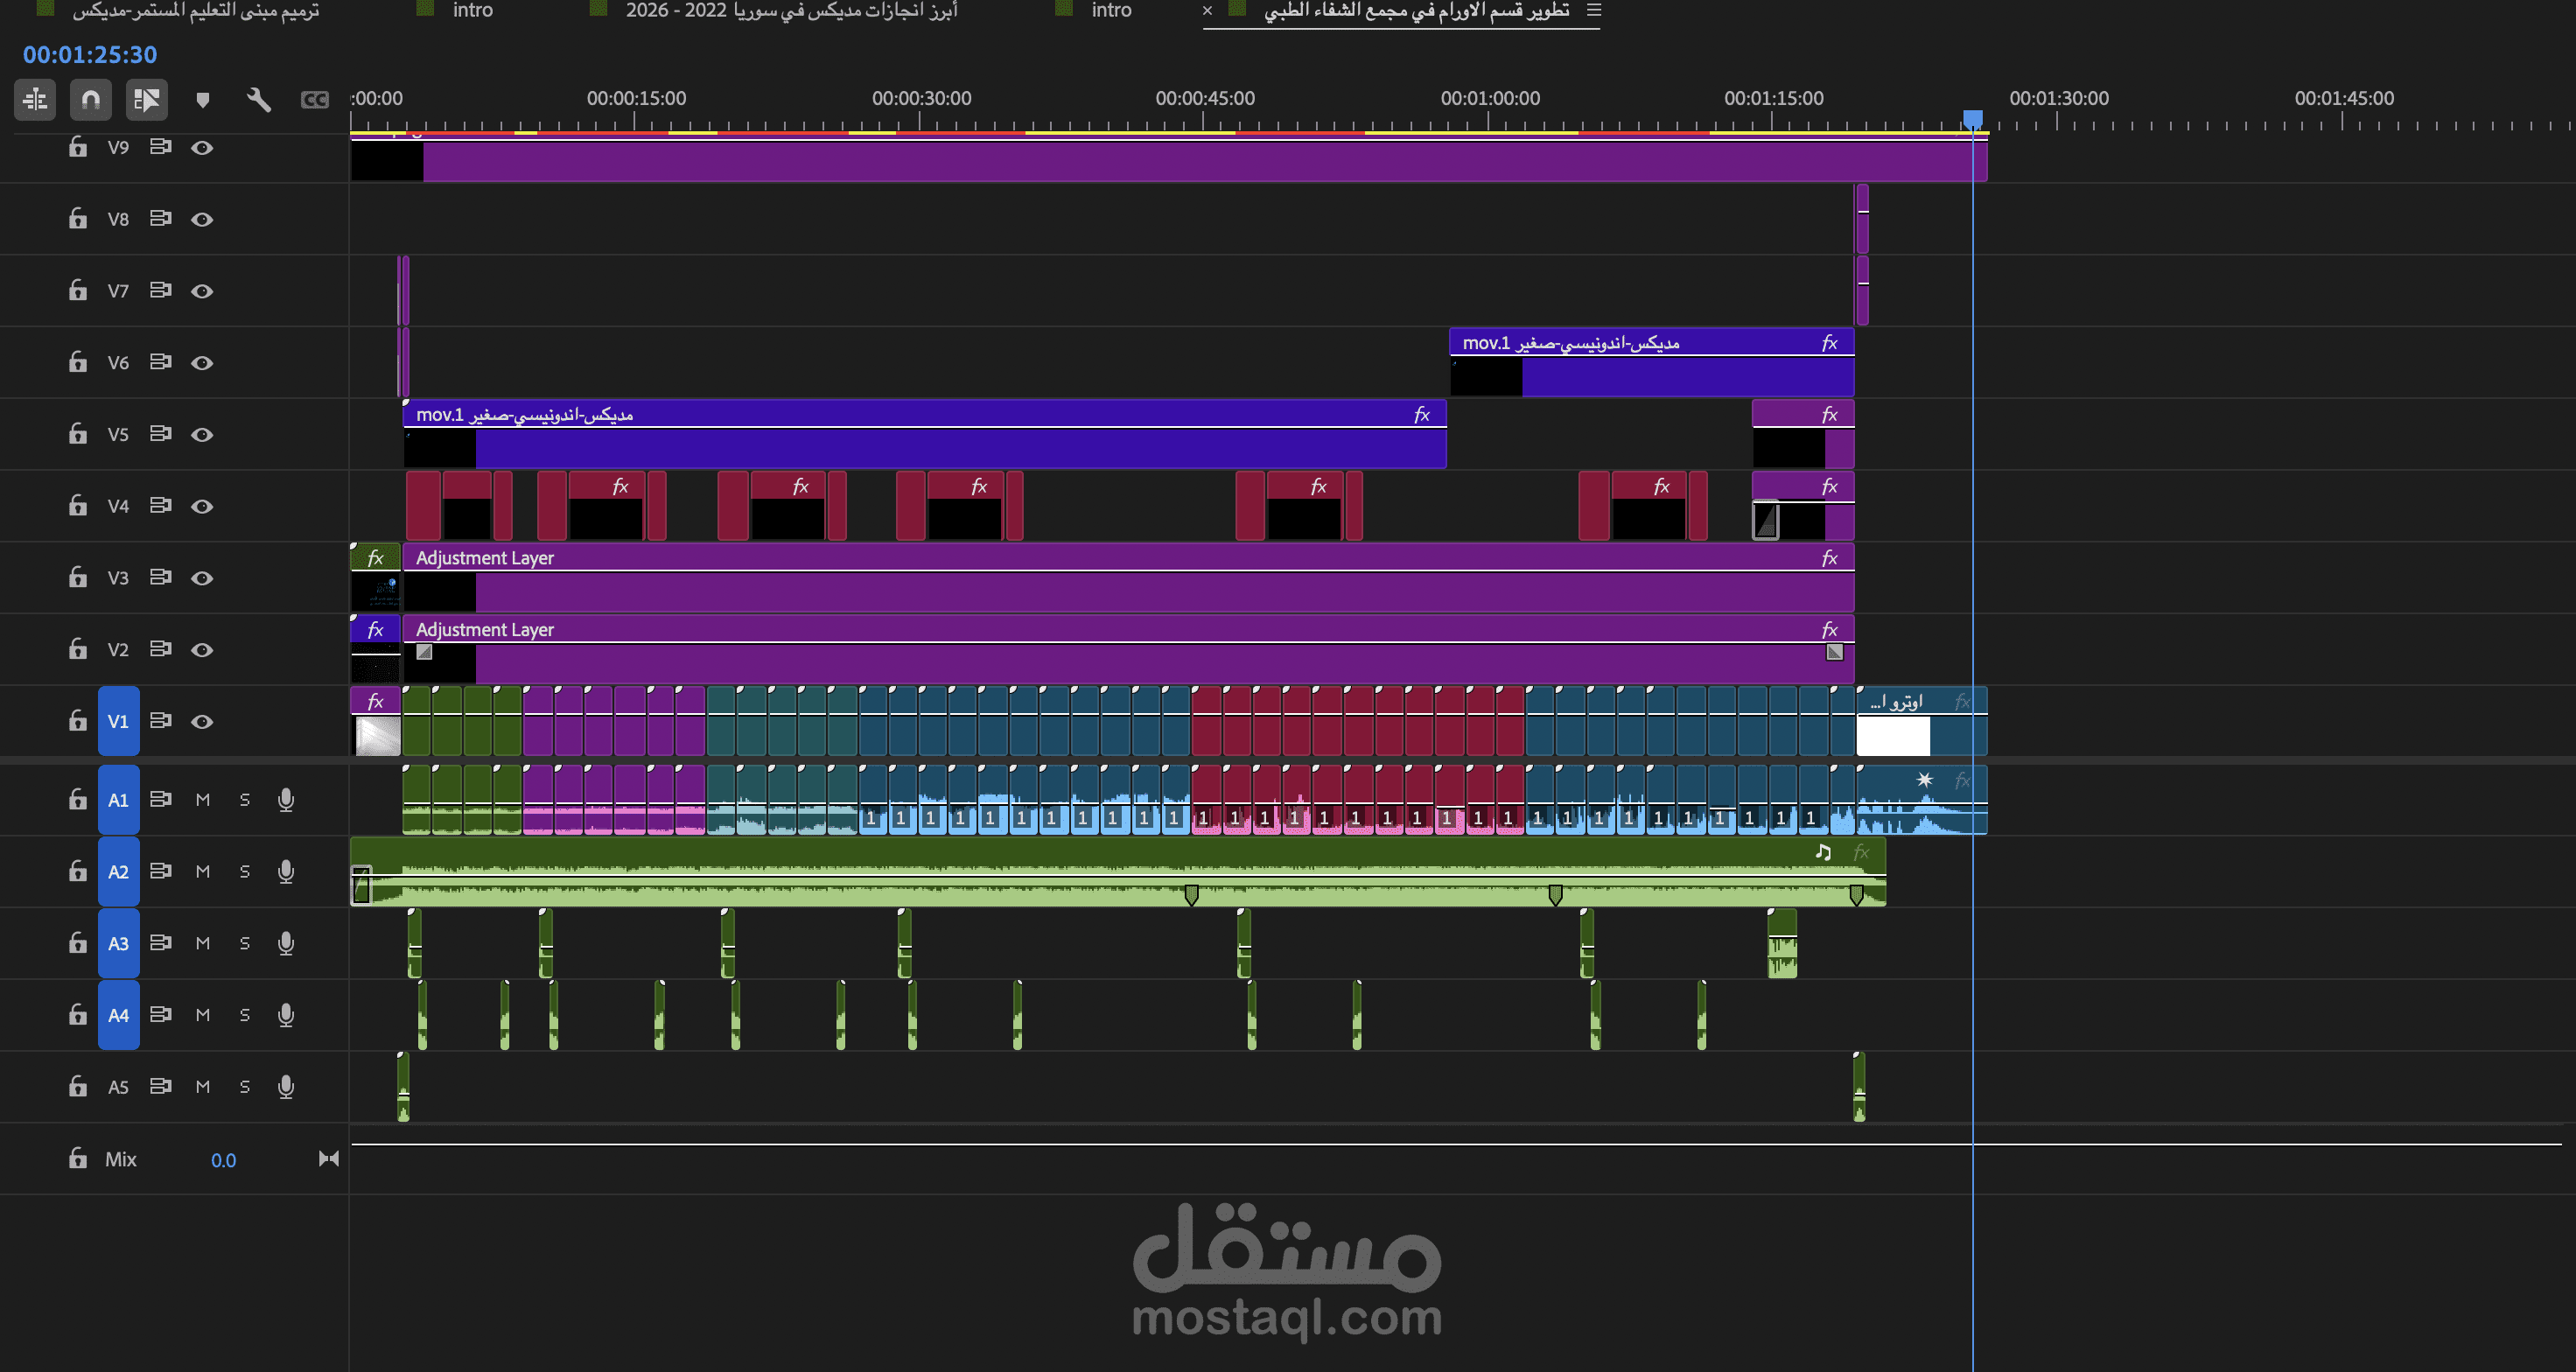The width and height of the screenshot is (2576, 1372).
Task: Enable voice-over record on A5
Action: (x=286, y=1087)
